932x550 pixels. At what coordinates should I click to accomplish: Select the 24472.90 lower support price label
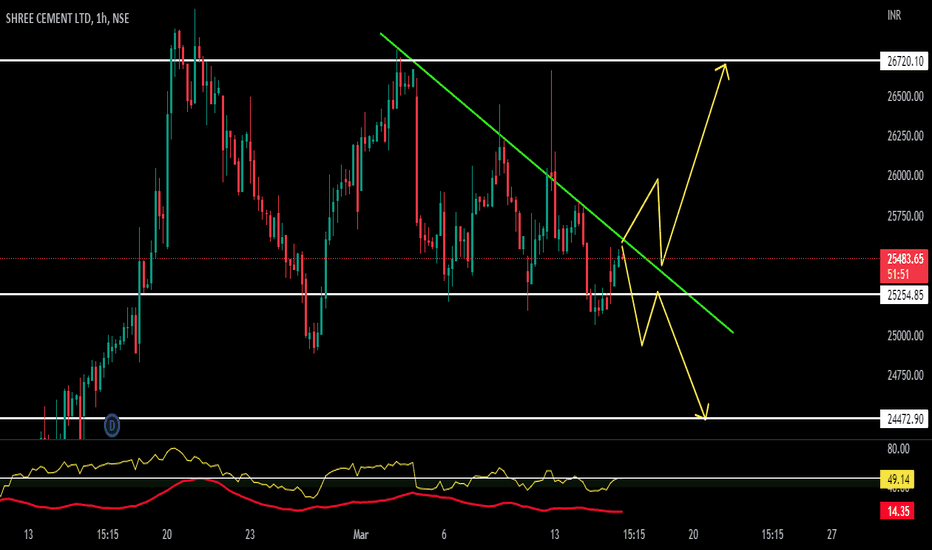(x=904, y=419)
